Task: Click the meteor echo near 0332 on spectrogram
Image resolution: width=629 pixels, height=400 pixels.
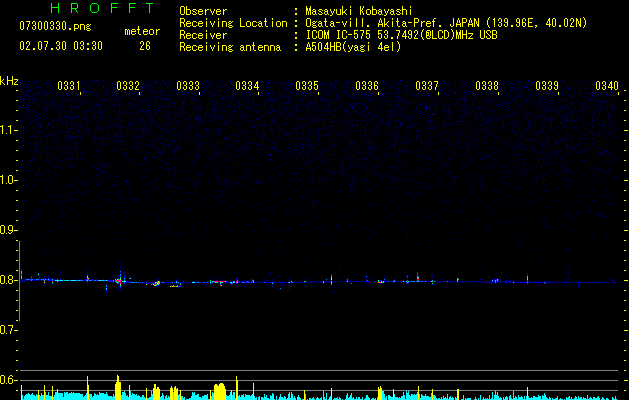Action: click(x=119, y=280)
